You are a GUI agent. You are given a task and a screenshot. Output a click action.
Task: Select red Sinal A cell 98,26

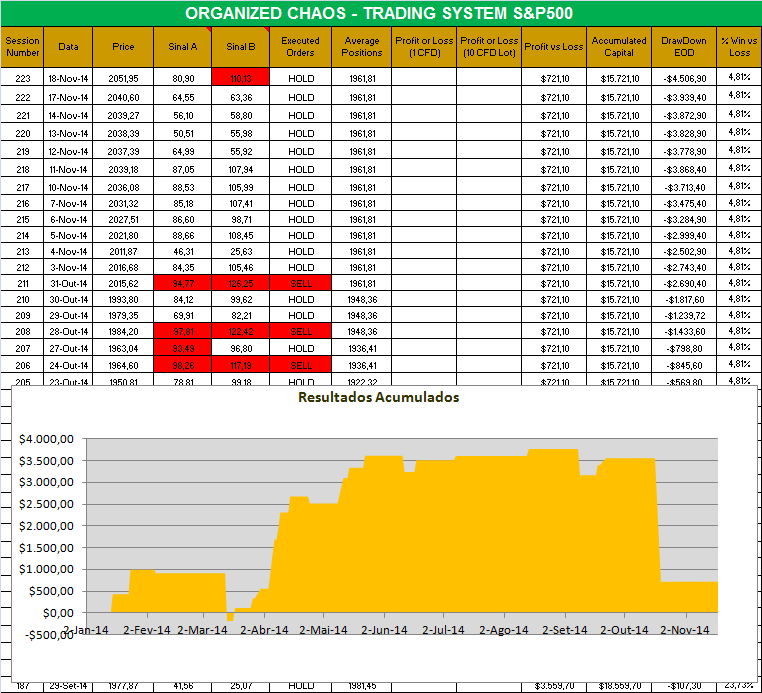[x=183, y=365]
